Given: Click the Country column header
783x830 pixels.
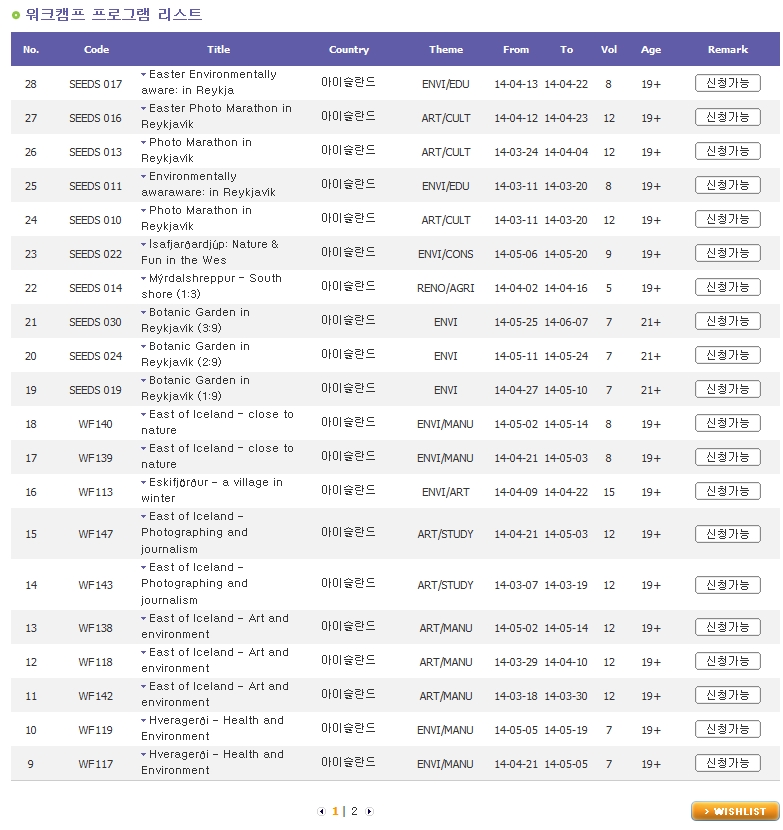Looking at the screenshot, I should tap(349, 50).
